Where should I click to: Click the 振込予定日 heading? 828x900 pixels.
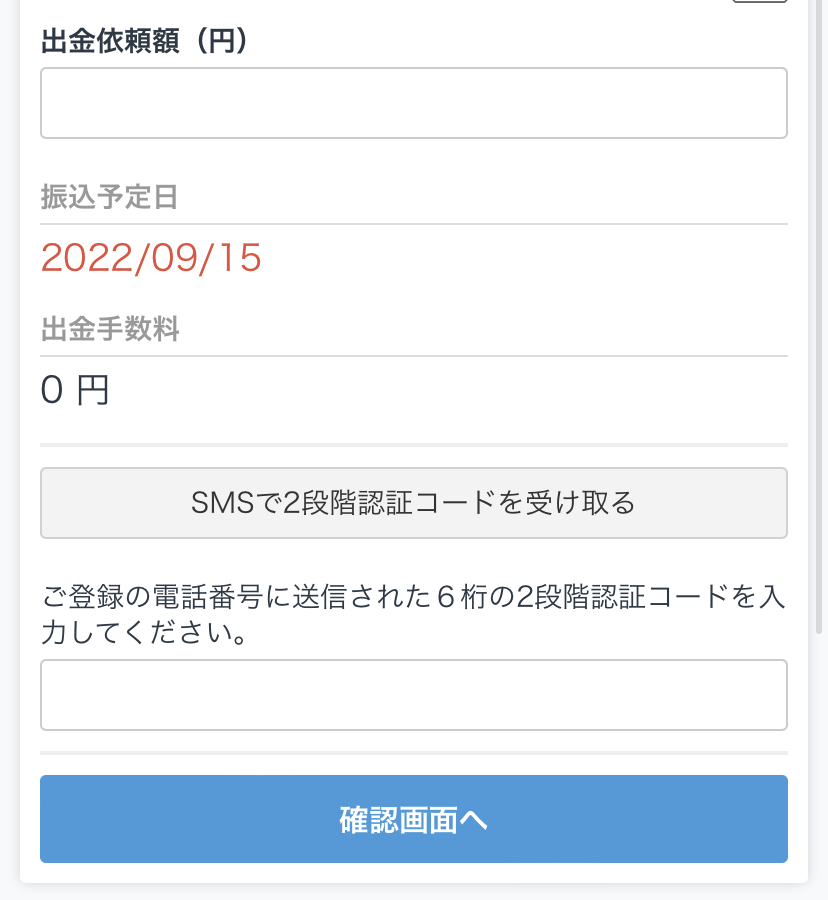pos(109,197)
